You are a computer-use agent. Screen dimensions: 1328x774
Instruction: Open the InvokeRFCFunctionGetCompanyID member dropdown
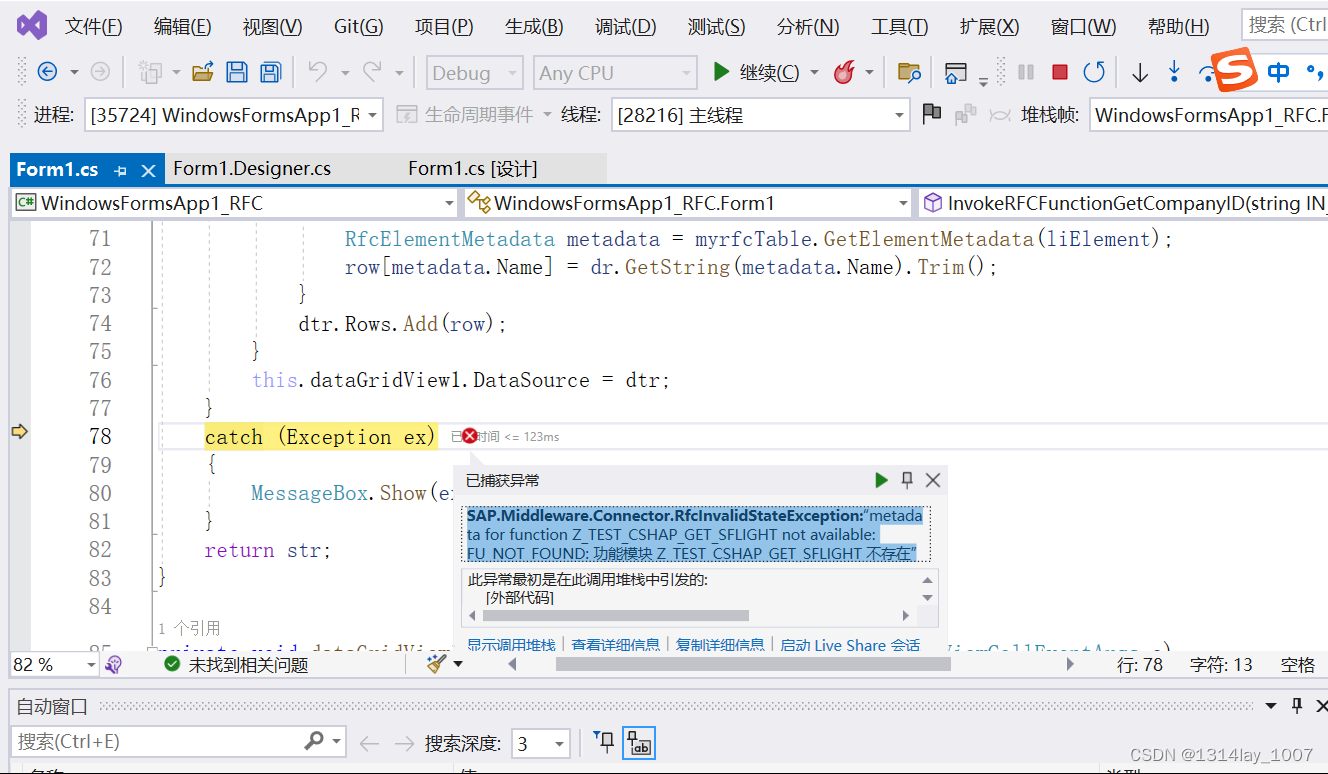click(1123, 203)
